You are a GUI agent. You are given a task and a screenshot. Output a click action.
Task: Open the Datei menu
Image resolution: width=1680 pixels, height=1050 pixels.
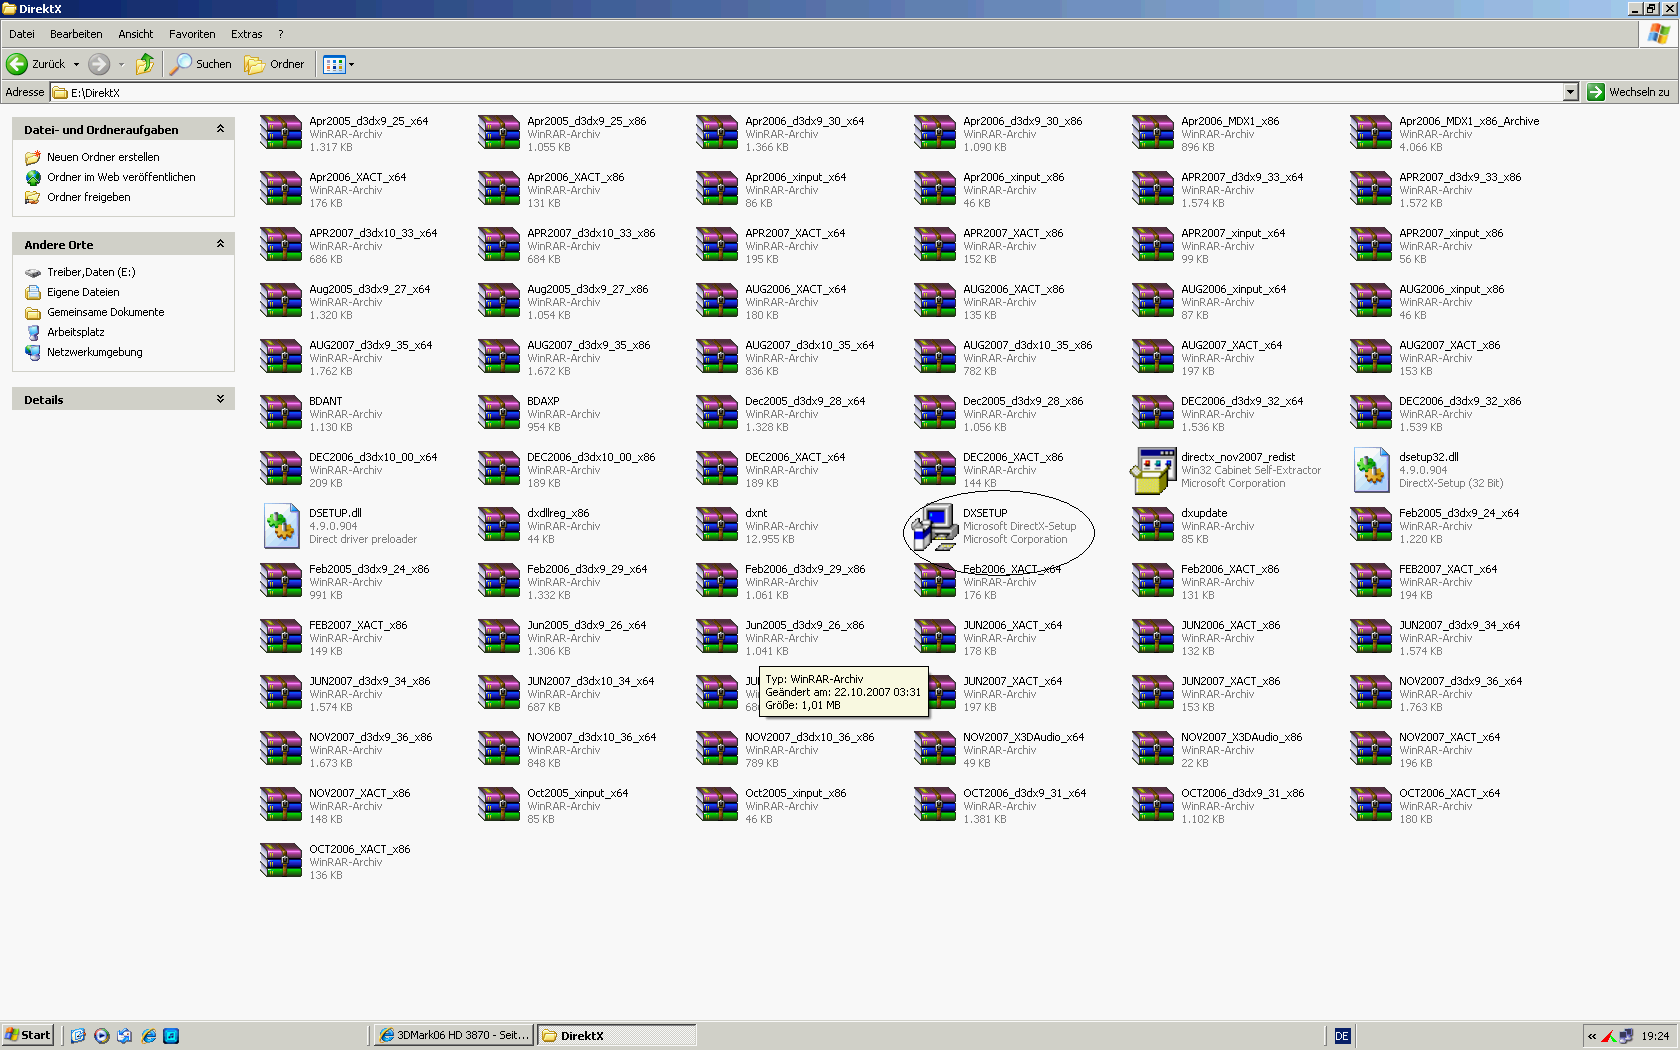[22, 34]
